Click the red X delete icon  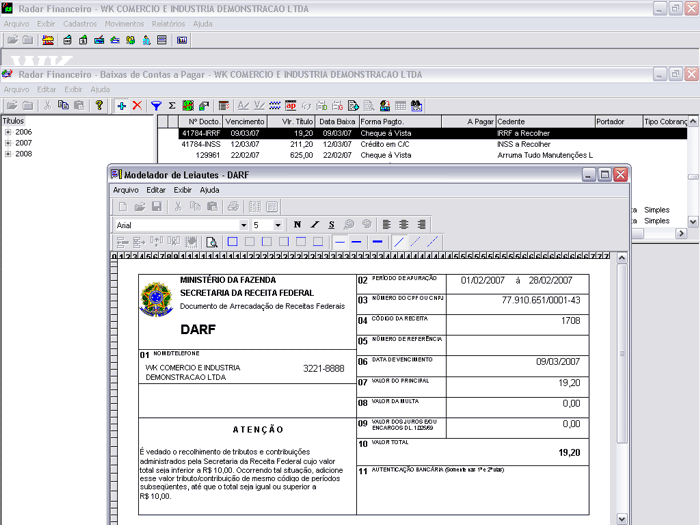click(137, 105)
